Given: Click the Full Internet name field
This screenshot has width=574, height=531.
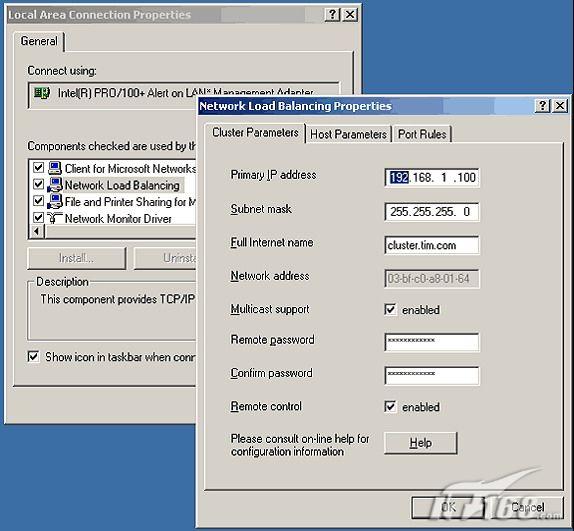Looking at the screenshot, I should [432, 245].
